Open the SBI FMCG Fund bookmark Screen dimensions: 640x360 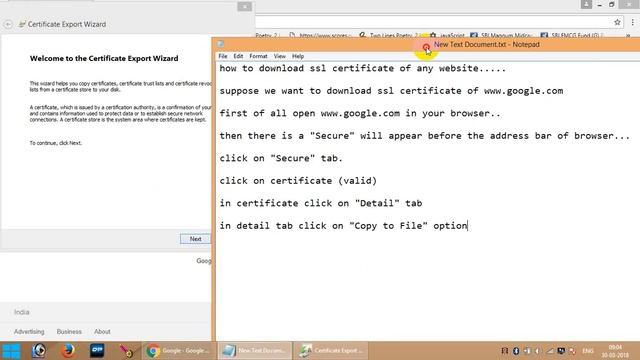571,36
